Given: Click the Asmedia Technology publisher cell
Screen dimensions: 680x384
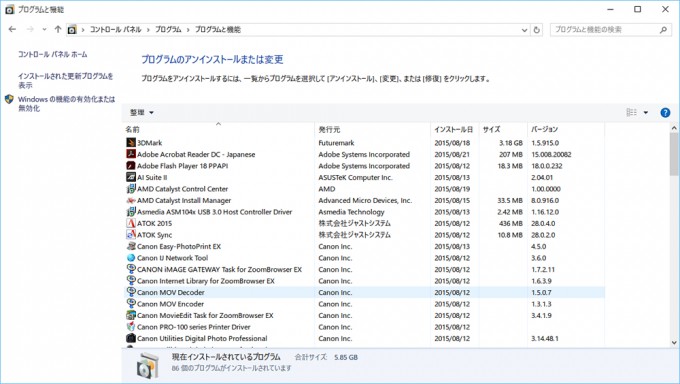Looking at the screenshot, I should 351,212.
